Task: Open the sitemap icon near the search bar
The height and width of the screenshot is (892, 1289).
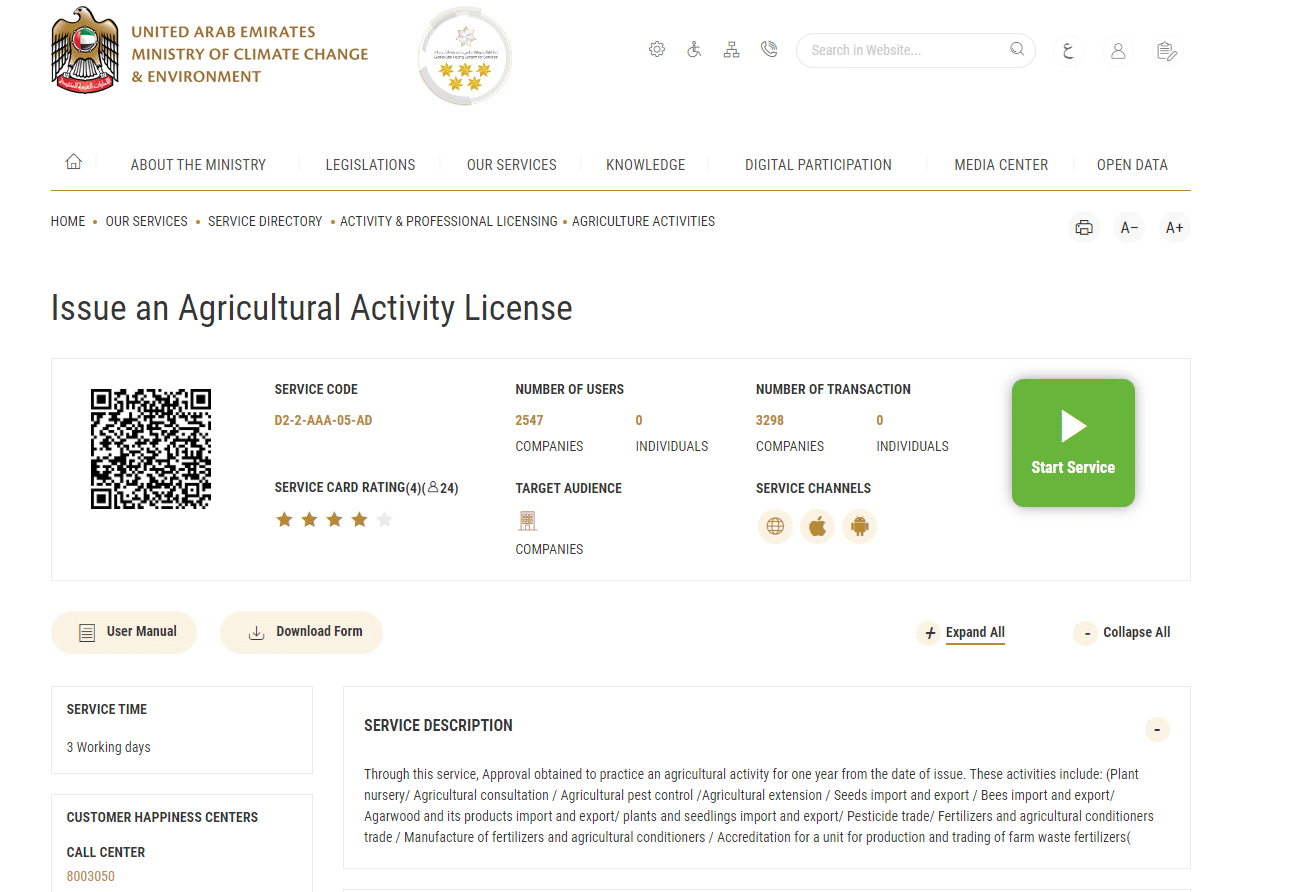Action: pos(731,48)
